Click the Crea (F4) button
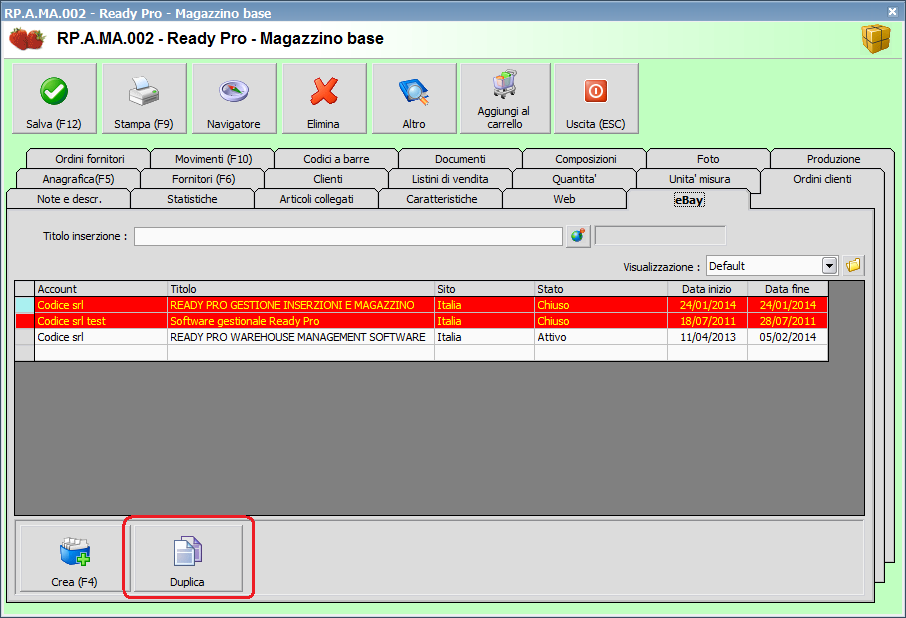Image resolution: width=906 pixels, height=618 pixels. [73, 558]
